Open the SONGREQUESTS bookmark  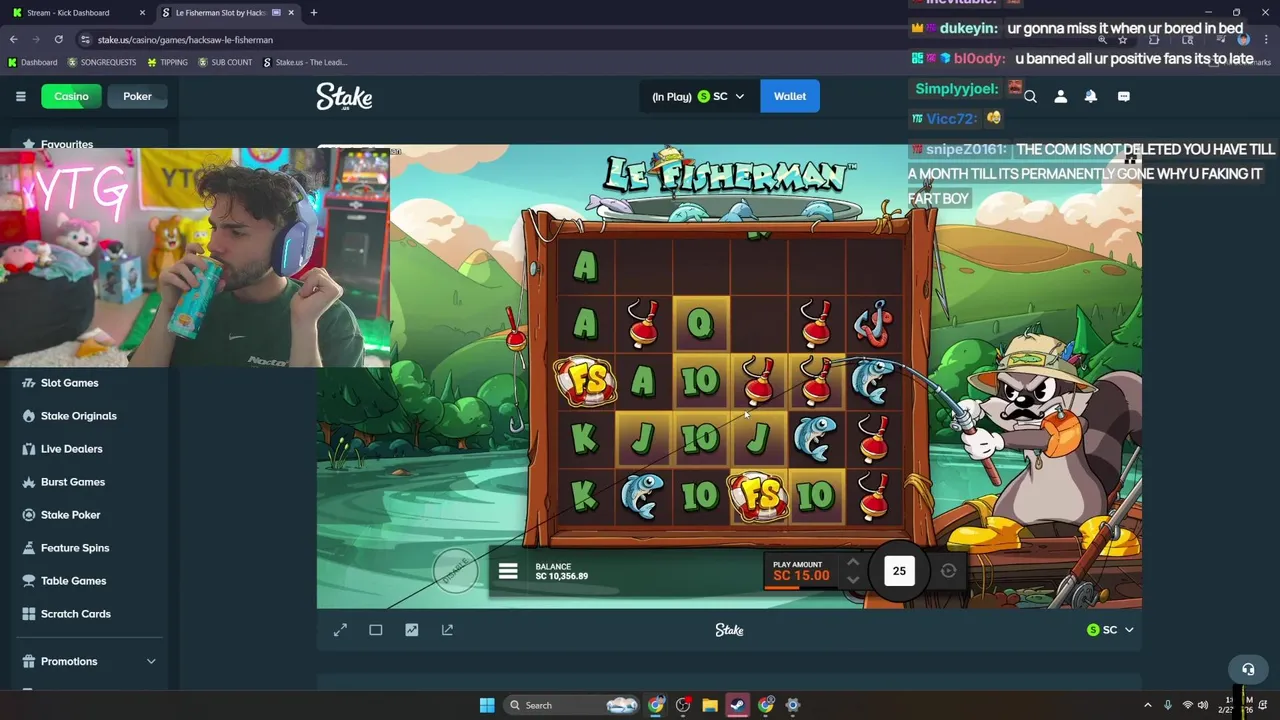click(x=102, y=62)
